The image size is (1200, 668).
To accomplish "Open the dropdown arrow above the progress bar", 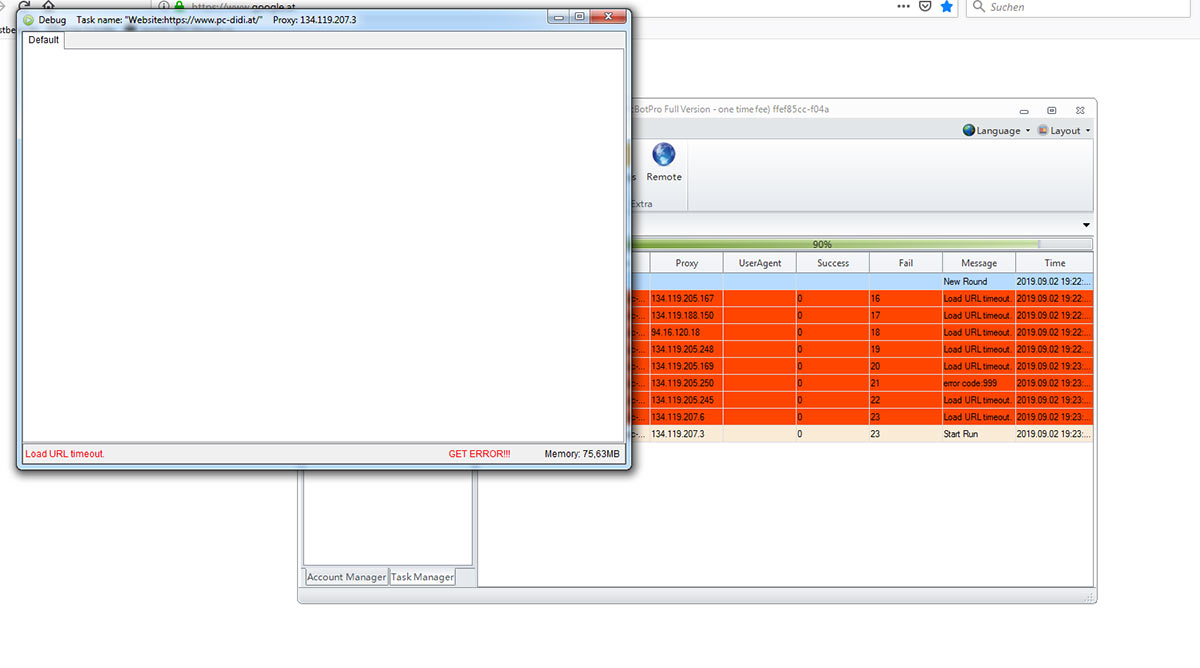I will click(x=1086, y=225).
